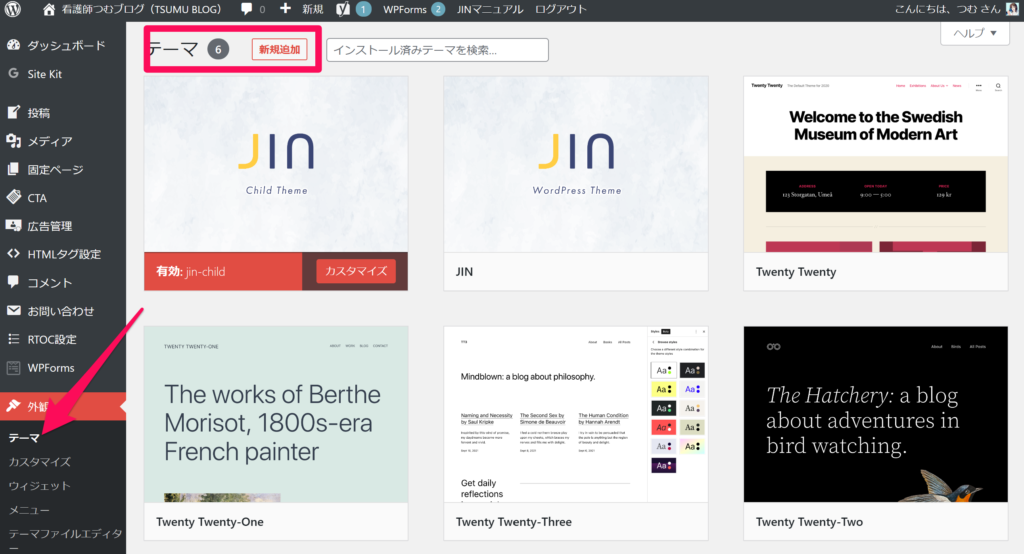
Task: Open the ヘルプ dropdown tab
Action: click(975, 33)
